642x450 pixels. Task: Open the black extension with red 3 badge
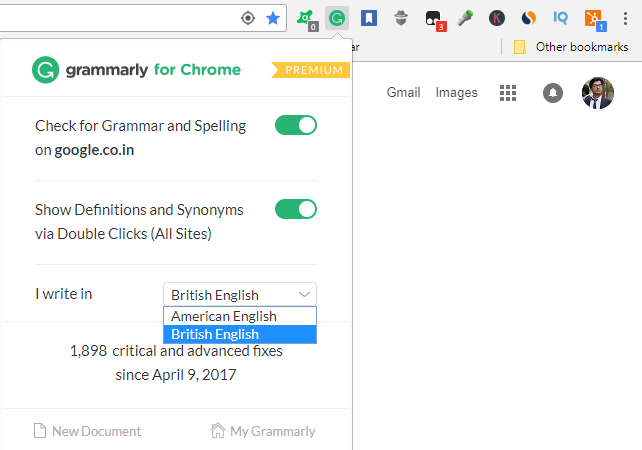point(435,20)
